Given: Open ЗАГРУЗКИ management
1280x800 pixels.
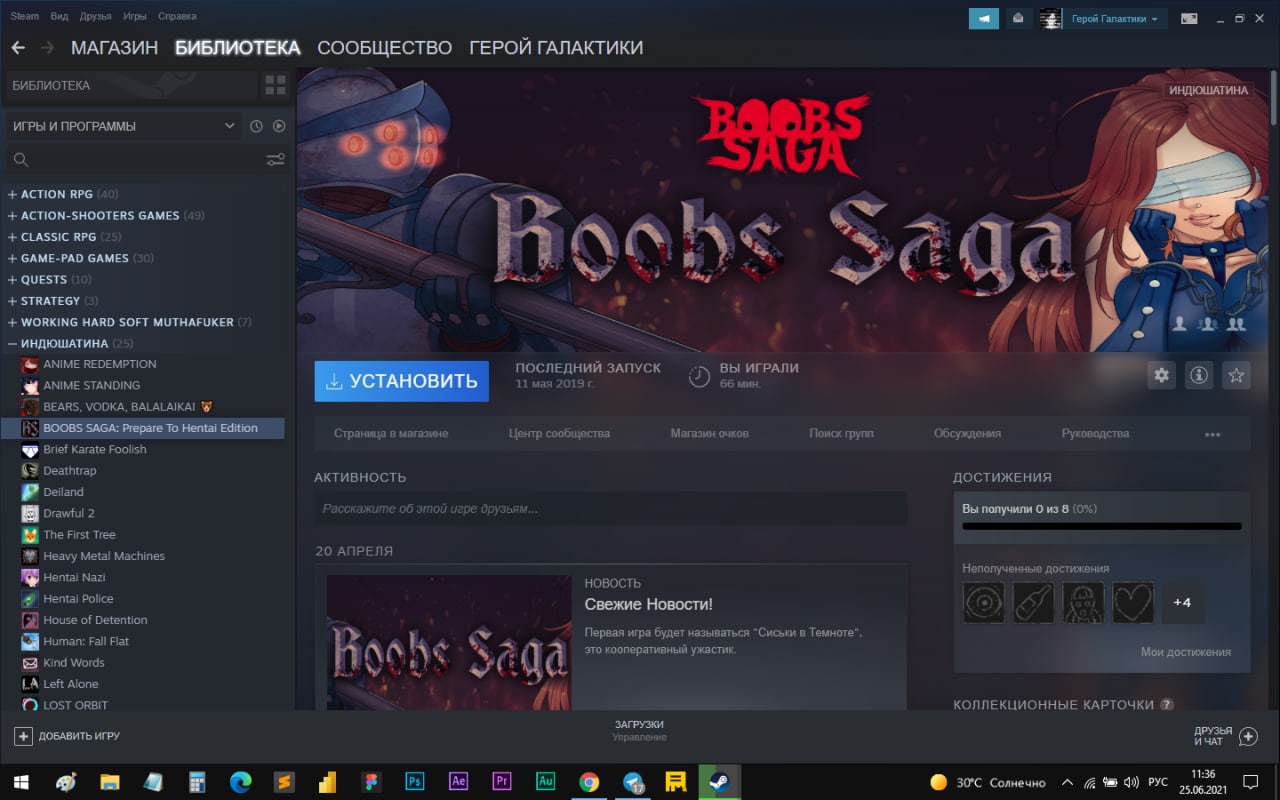Looking at the screenshot, I should (x=639, y=730).
